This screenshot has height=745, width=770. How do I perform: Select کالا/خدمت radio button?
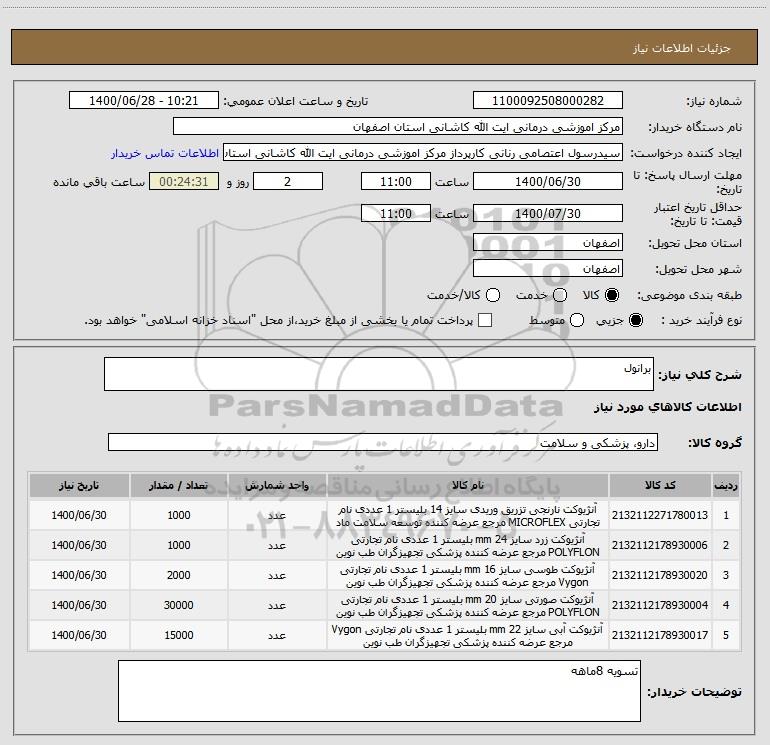coord(493,295)
